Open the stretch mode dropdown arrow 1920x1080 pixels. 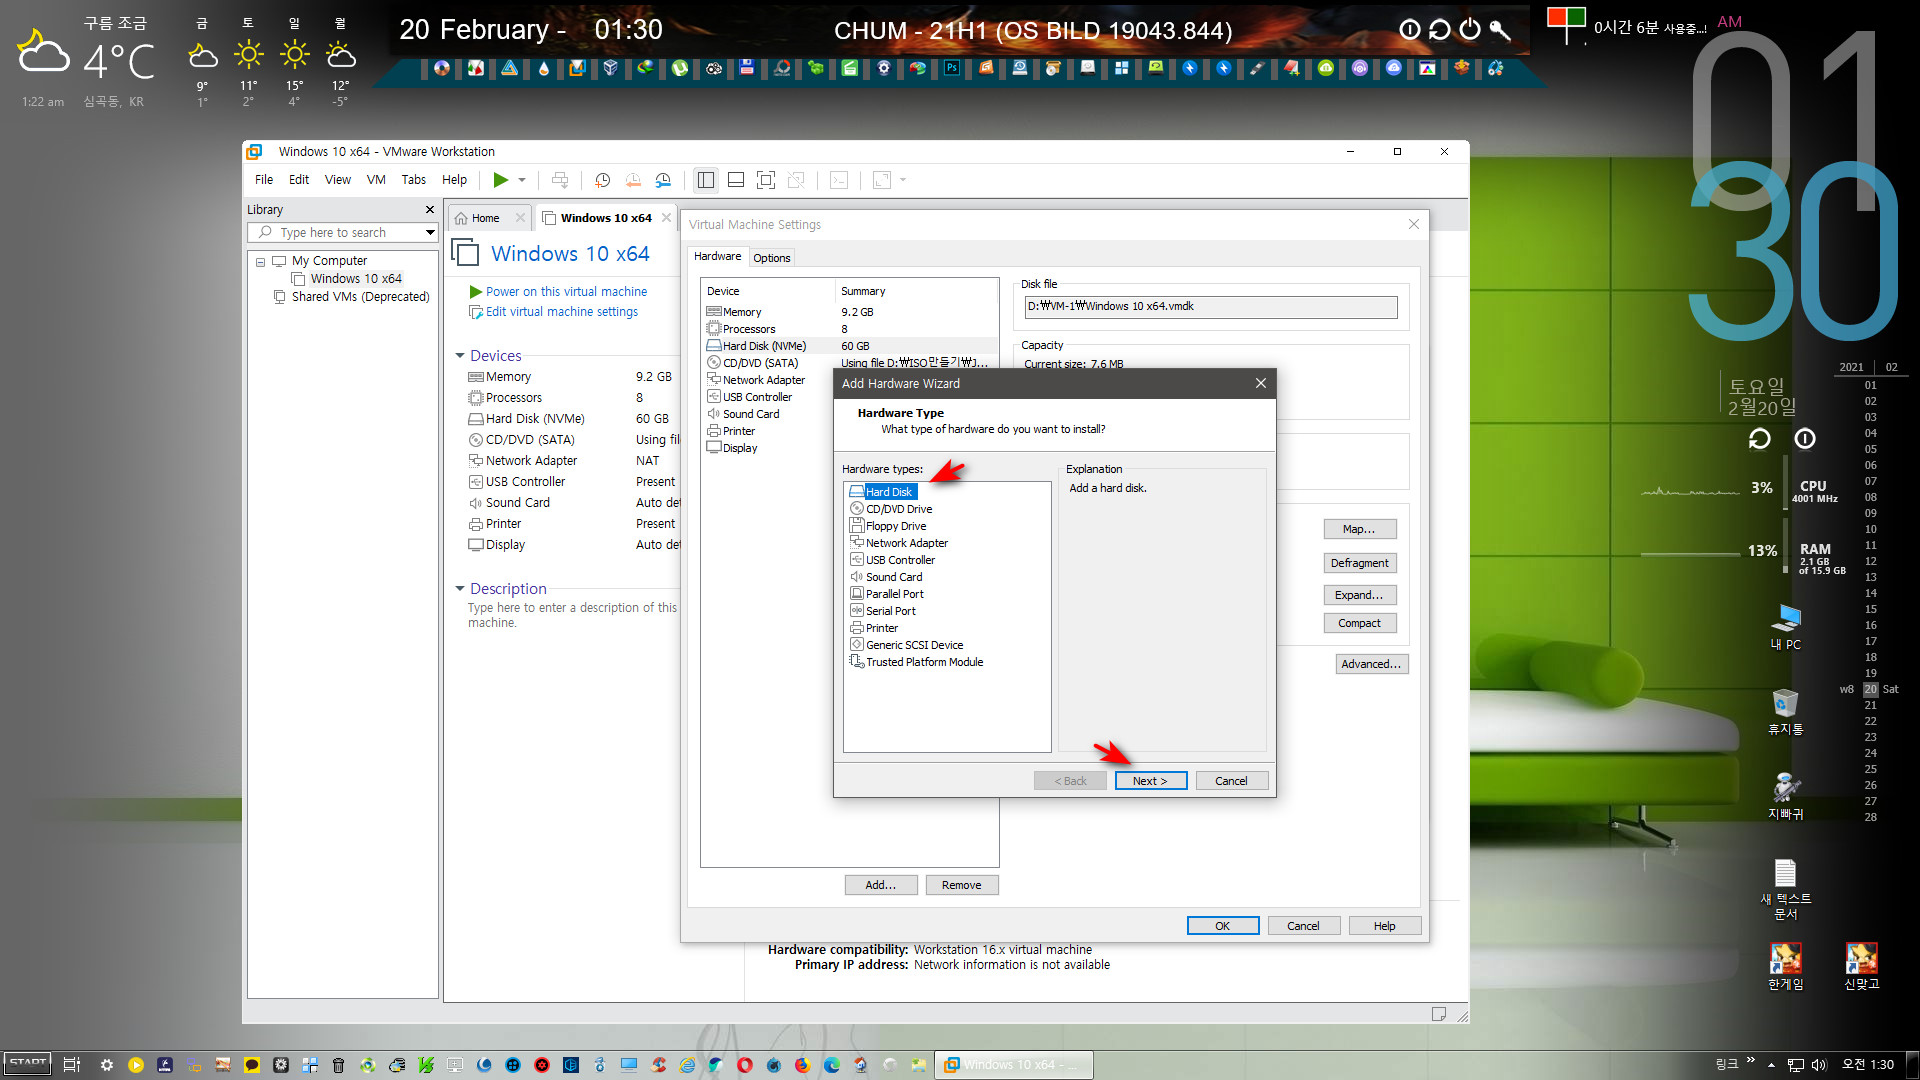pyautogui.click(x=903, y=180)
